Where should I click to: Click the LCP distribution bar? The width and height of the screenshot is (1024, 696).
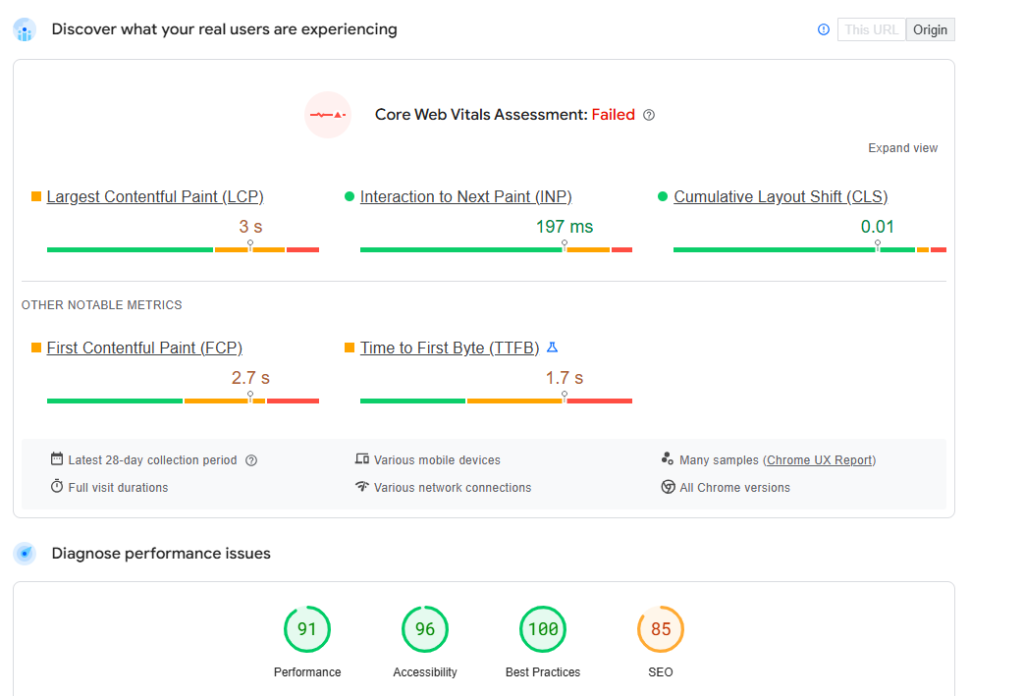click(x=183, y=249)
